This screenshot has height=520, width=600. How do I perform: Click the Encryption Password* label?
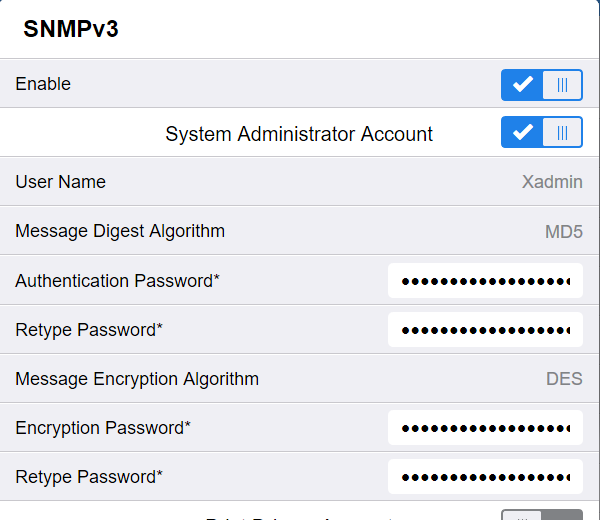click(x=103, y=428)
